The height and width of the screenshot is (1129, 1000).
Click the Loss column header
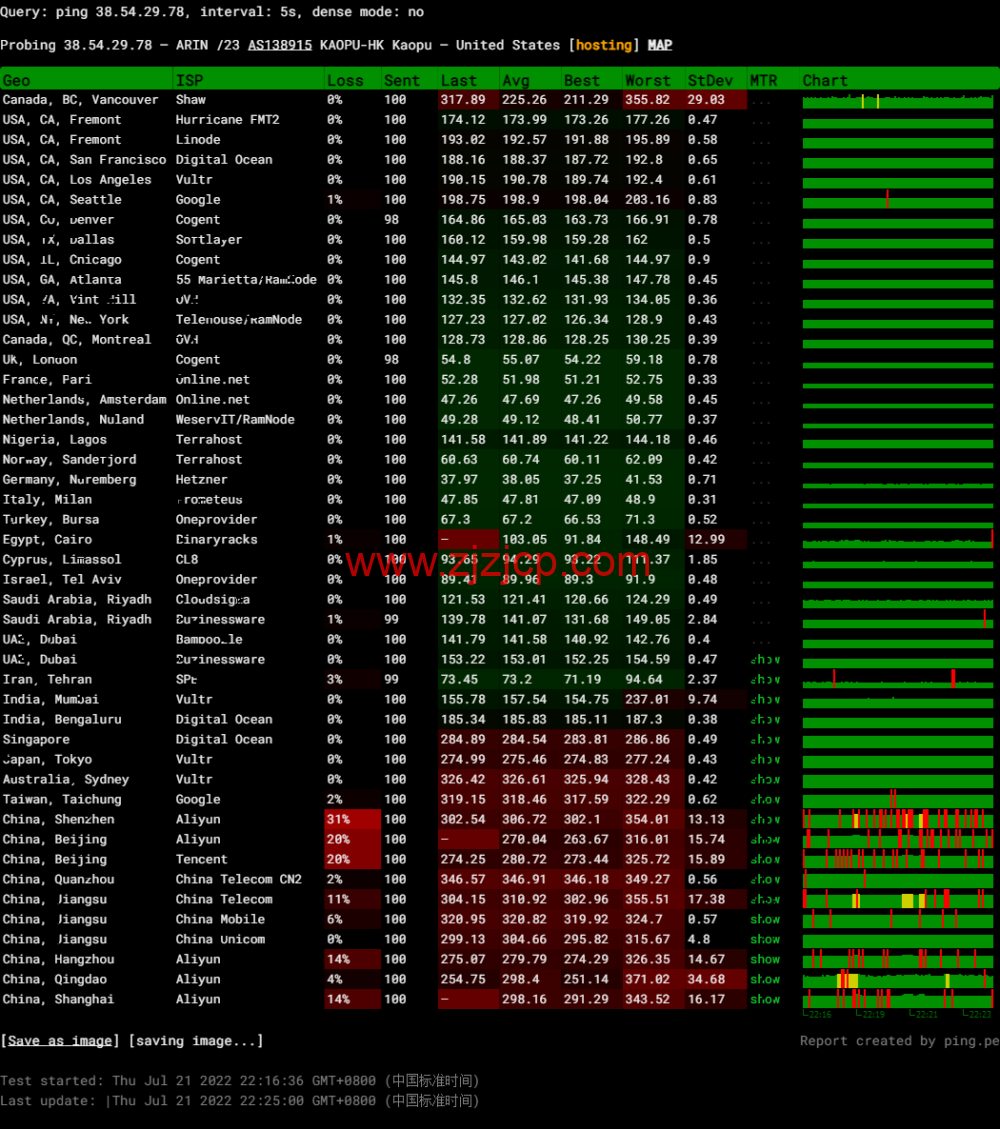coord(345,80)
